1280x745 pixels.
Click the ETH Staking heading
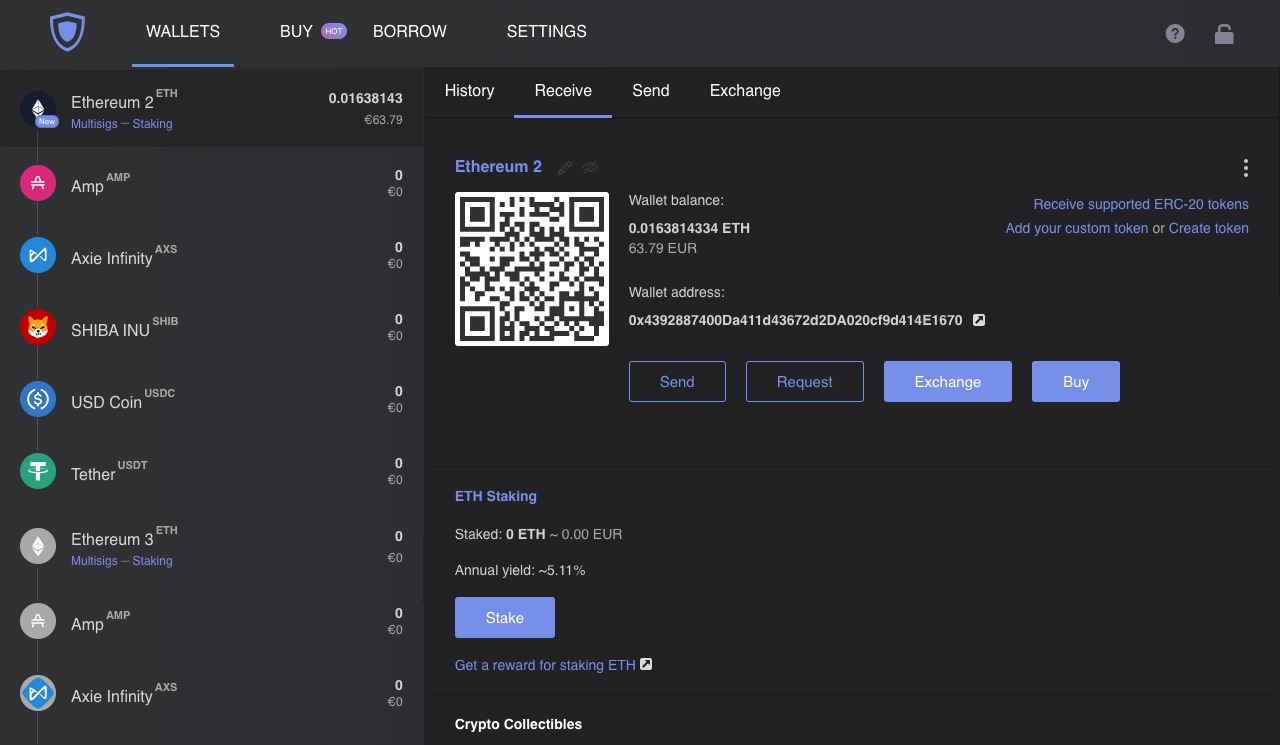tap(496, 496)
